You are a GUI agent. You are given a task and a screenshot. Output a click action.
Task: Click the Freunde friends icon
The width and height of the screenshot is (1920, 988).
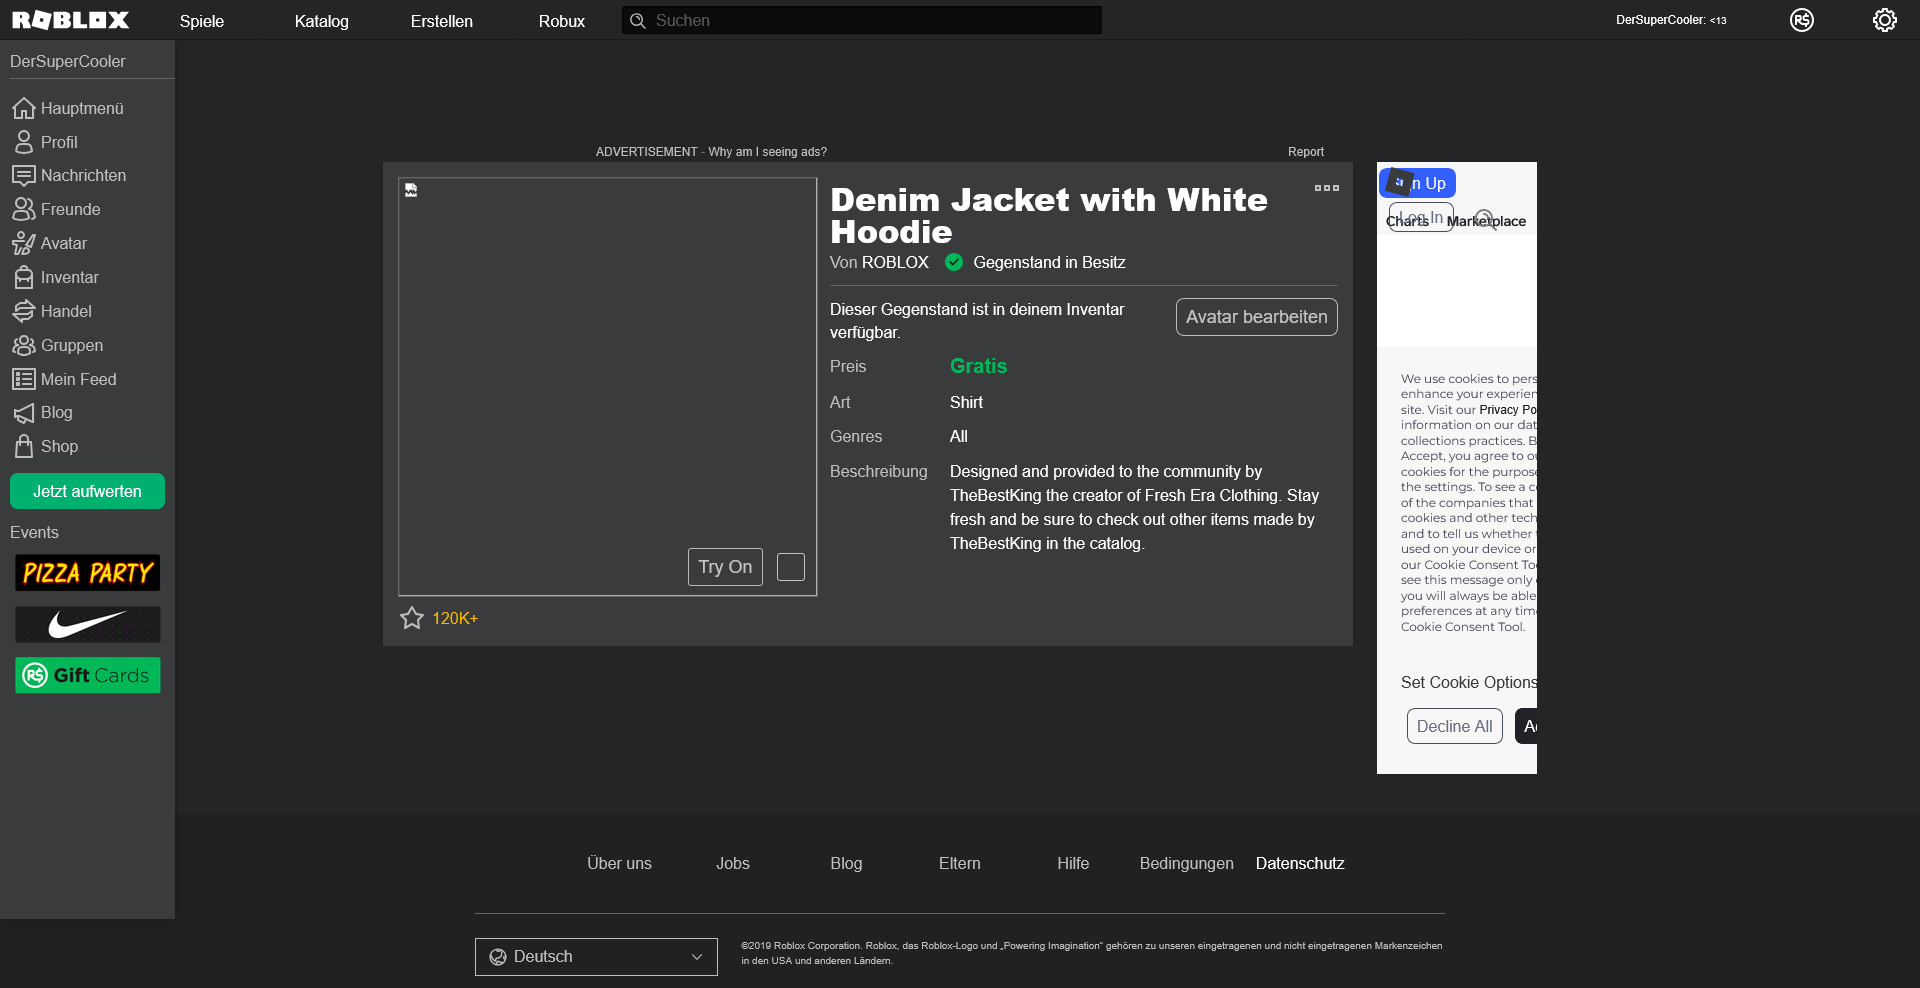pos(24,209)
